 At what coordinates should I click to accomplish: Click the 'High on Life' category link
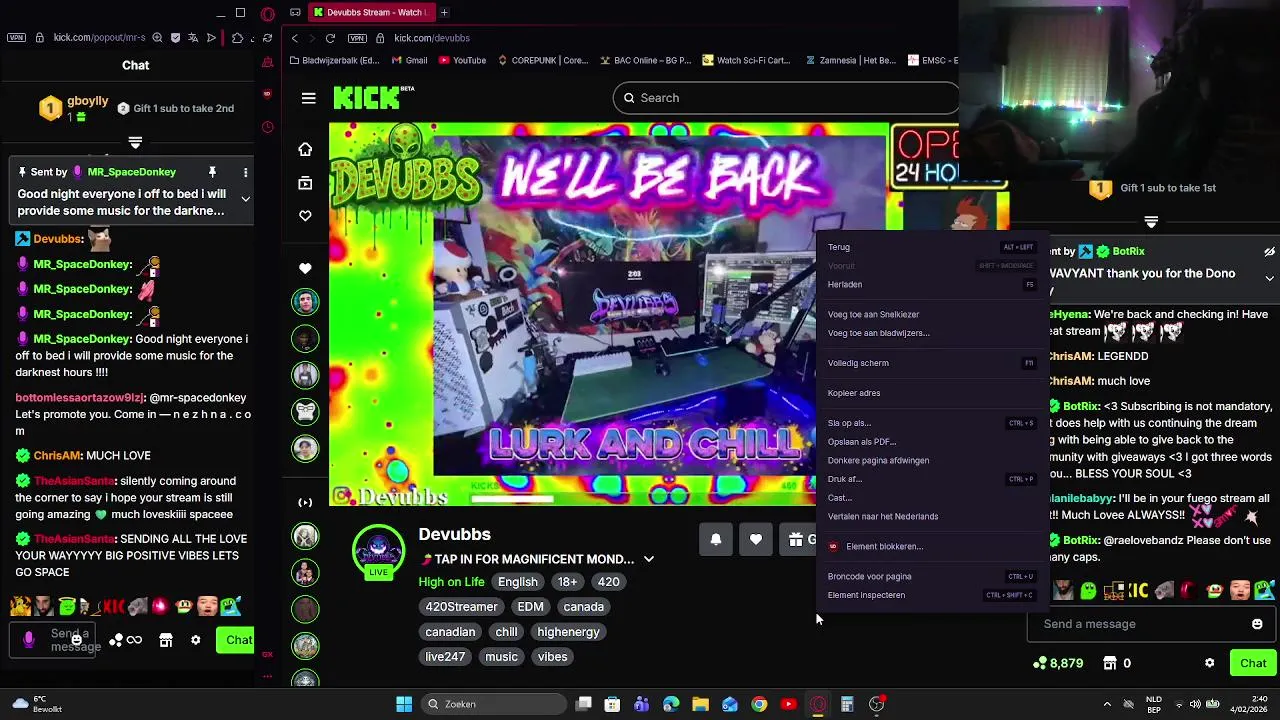click(x=451, y=582)
